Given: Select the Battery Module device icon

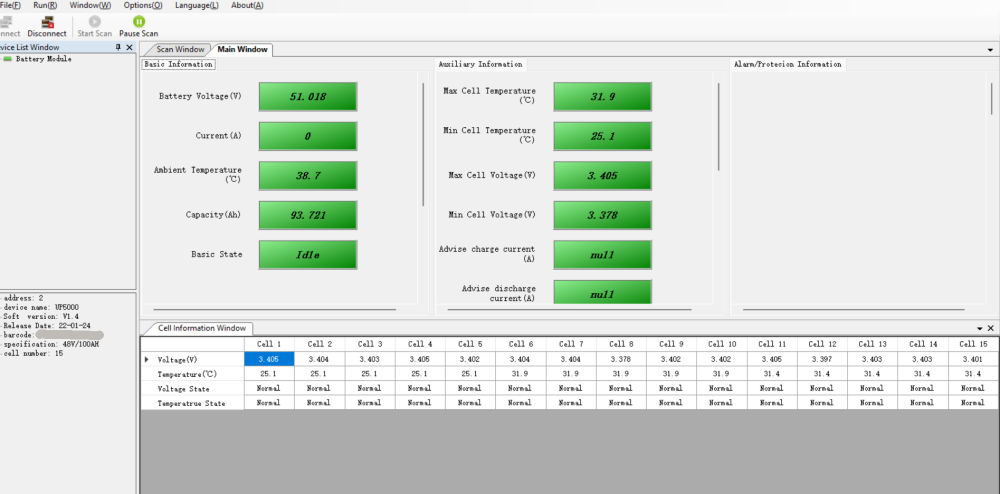Looking at the screenshot, I should coord(8,59).
